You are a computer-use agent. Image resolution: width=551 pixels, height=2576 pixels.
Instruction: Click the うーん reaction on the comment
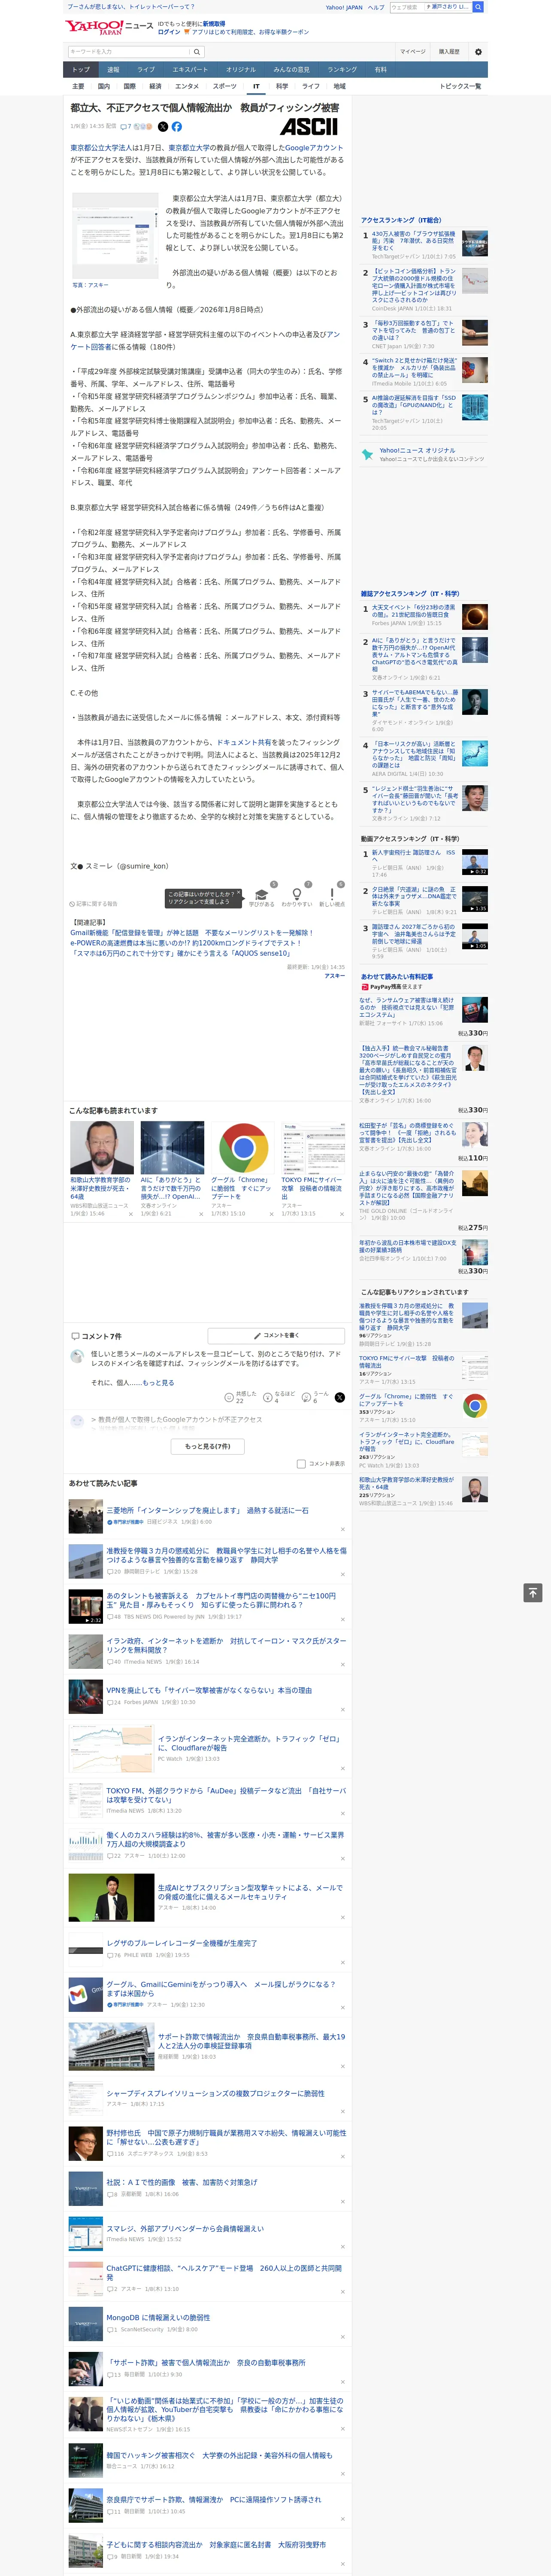coord(316,1397)
